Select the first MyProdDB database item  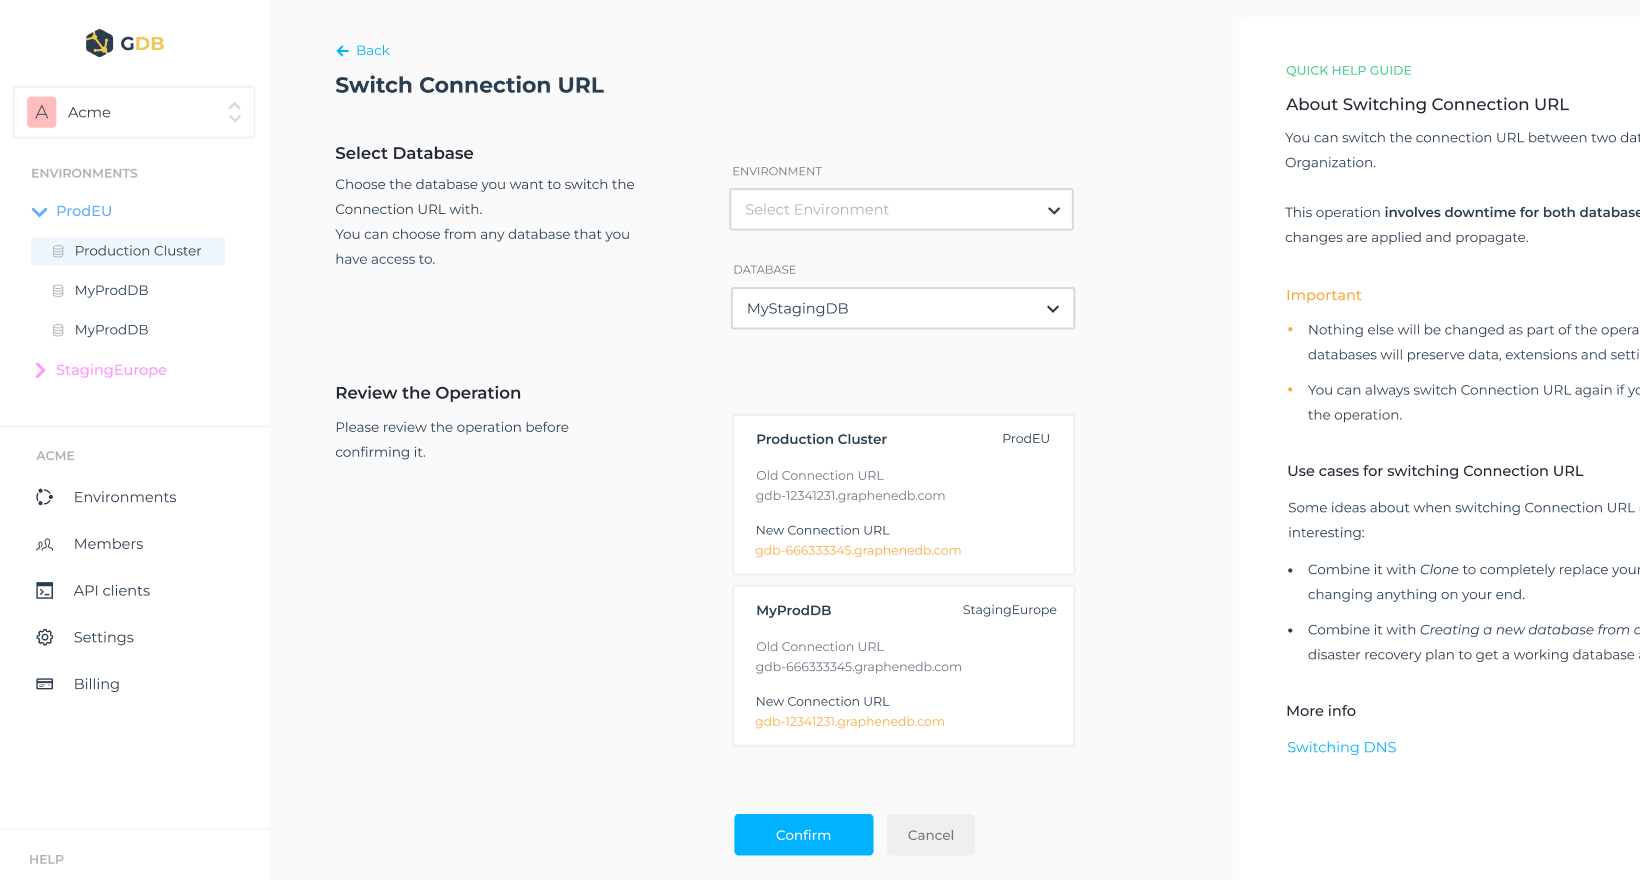111,290
